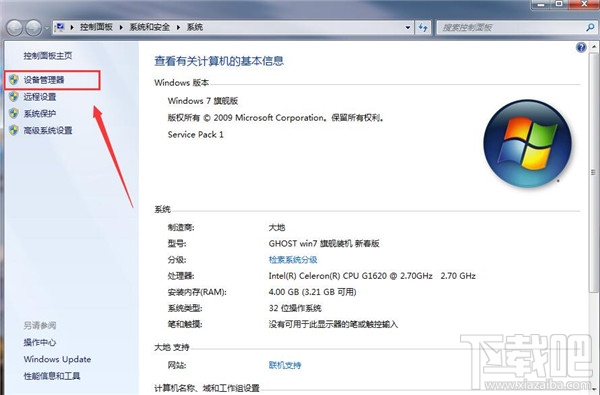
Task: Expand arrow after 系统和安全 breadcrumb
Action: point(178,27)
